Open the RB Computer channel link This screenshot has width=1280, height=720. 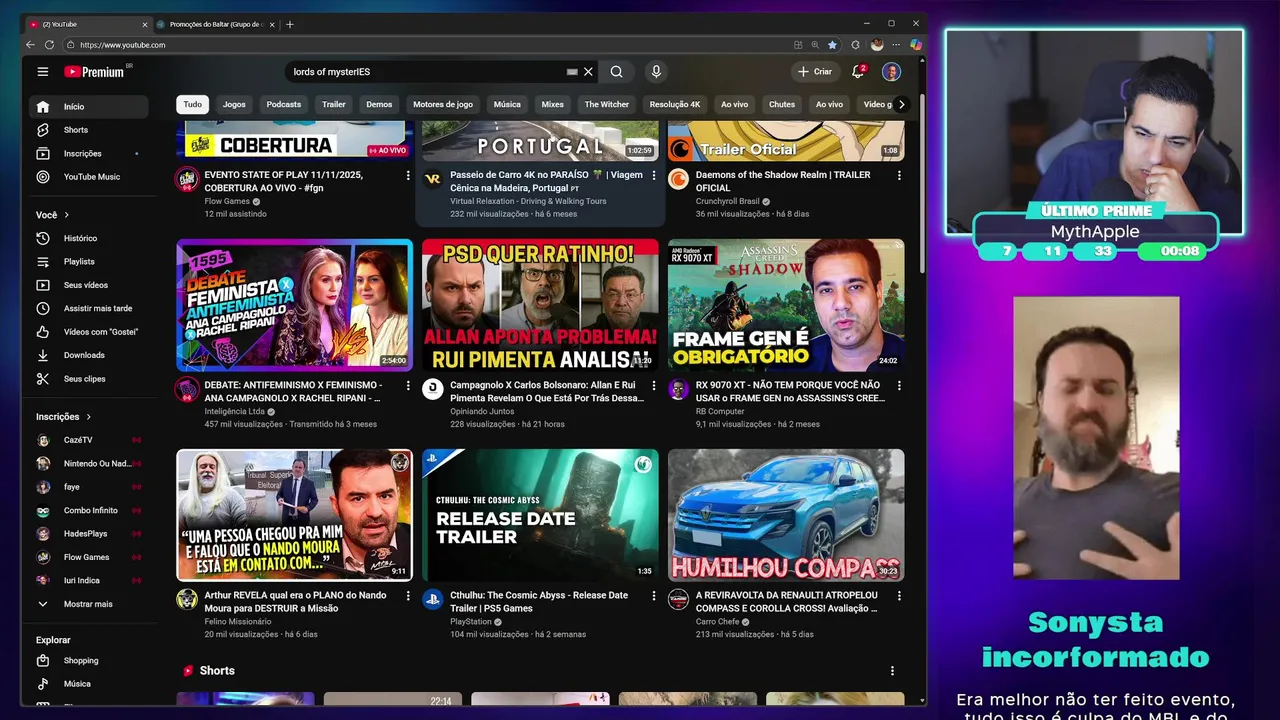click(720, 411)
